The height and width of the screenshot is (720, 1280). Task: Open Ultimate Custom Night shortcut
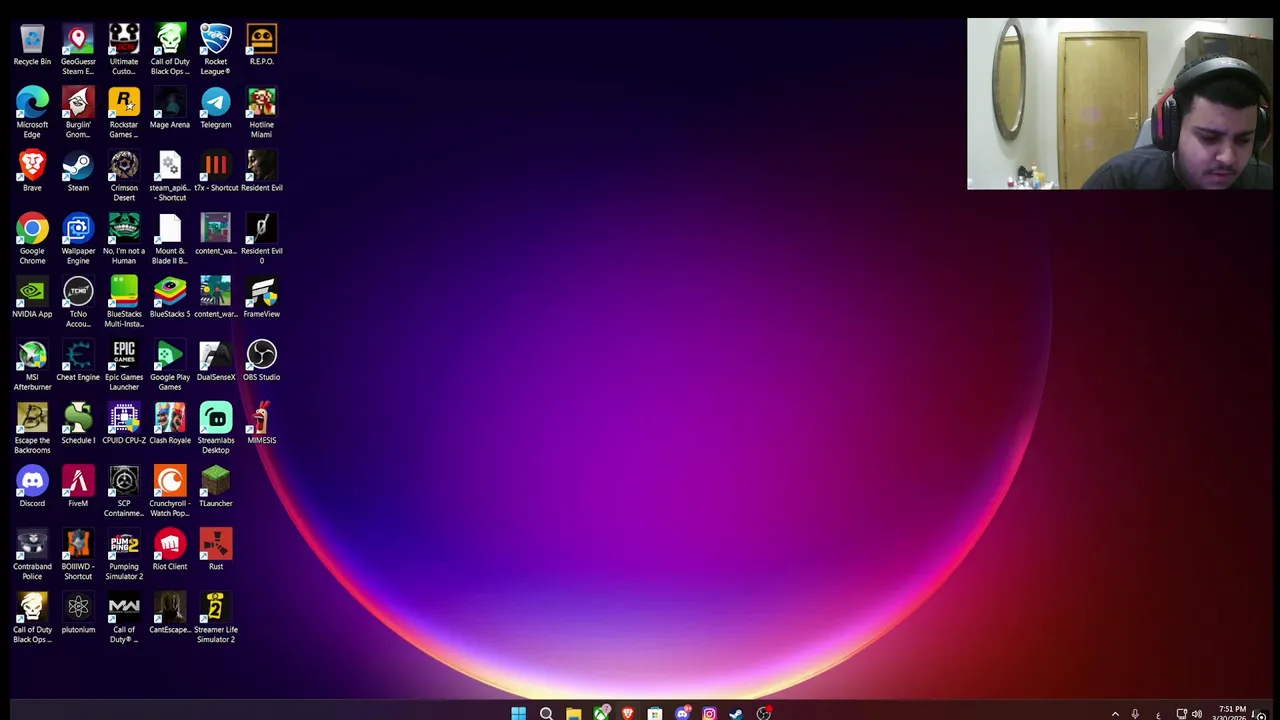pos(124,50)
